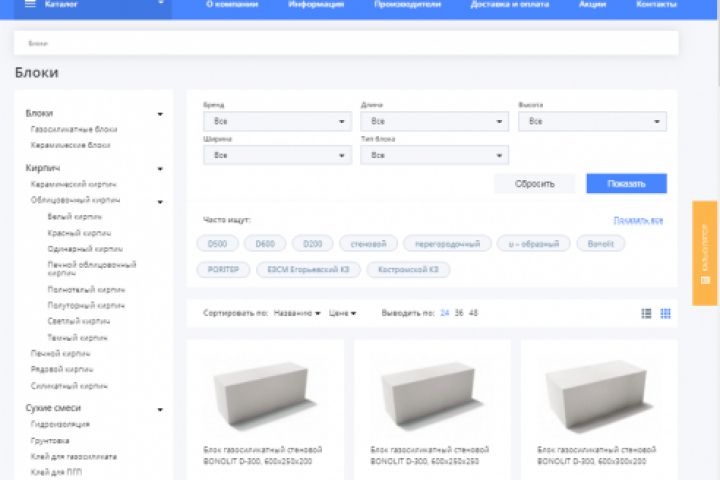Open Клей для газосиликата category

74,457
